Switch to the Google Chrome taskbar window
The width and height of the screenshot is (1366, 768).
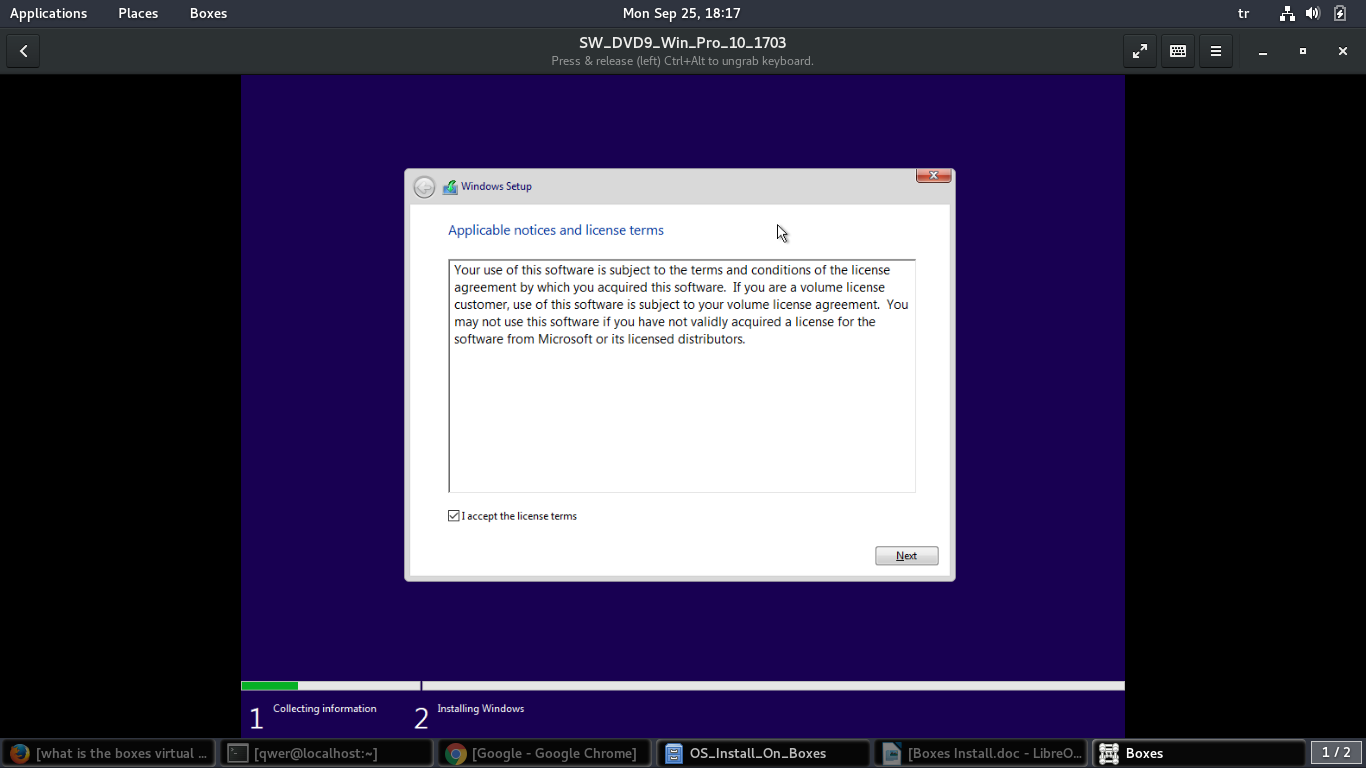tap(544, 753)
